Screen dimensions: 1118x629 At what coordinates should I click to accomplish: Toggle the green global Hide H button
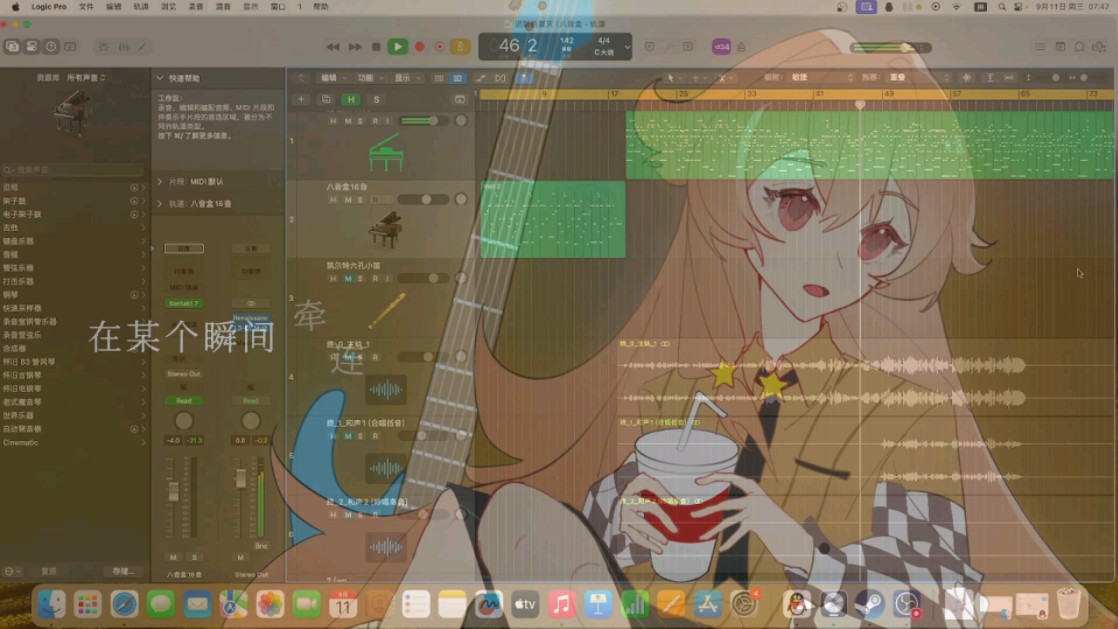pyautogui.click(x=351, y=99)
